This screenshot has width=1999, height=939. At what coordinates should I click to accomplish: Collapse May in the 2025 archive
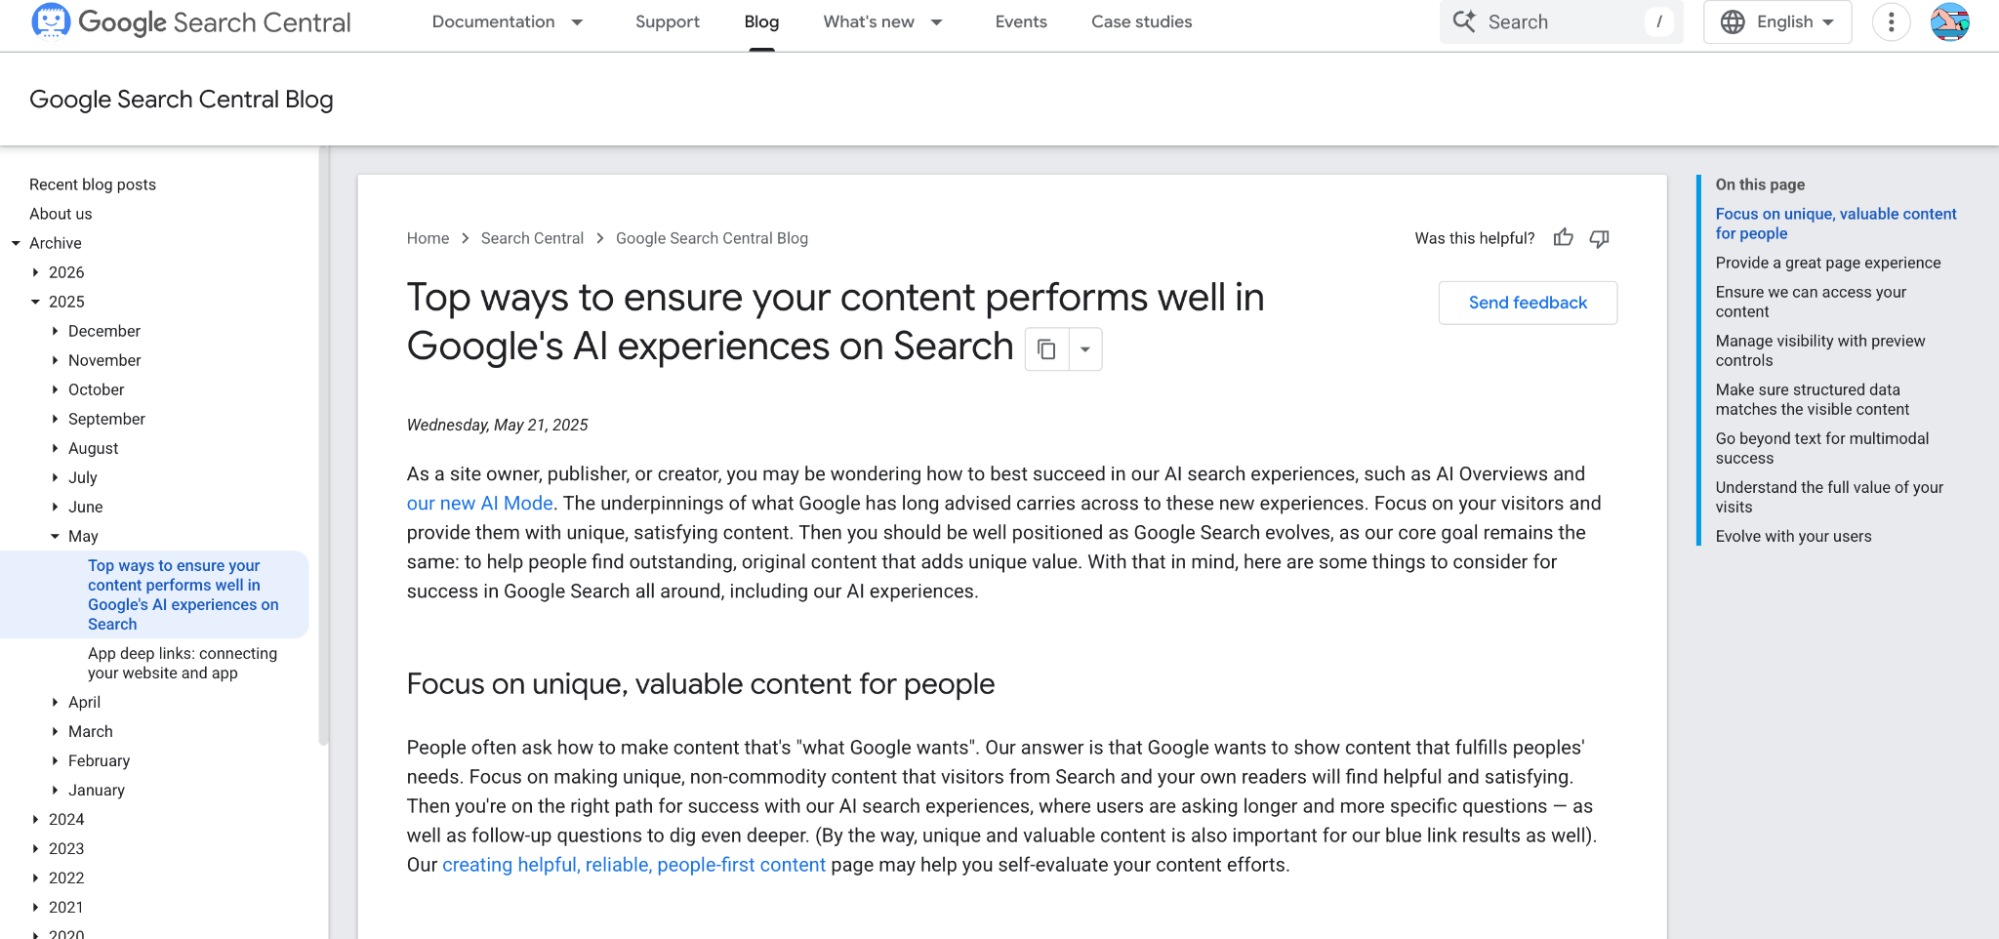[x=55, y=536]
